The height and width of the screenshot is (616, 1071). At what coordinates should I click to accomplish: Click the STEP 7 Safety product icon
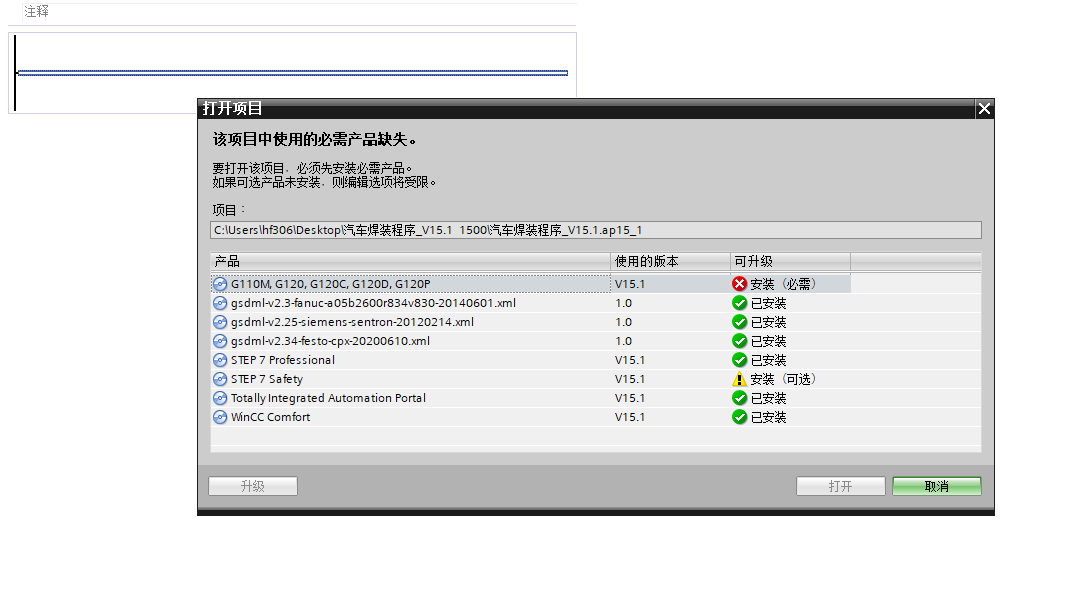[x=220, y=379]
